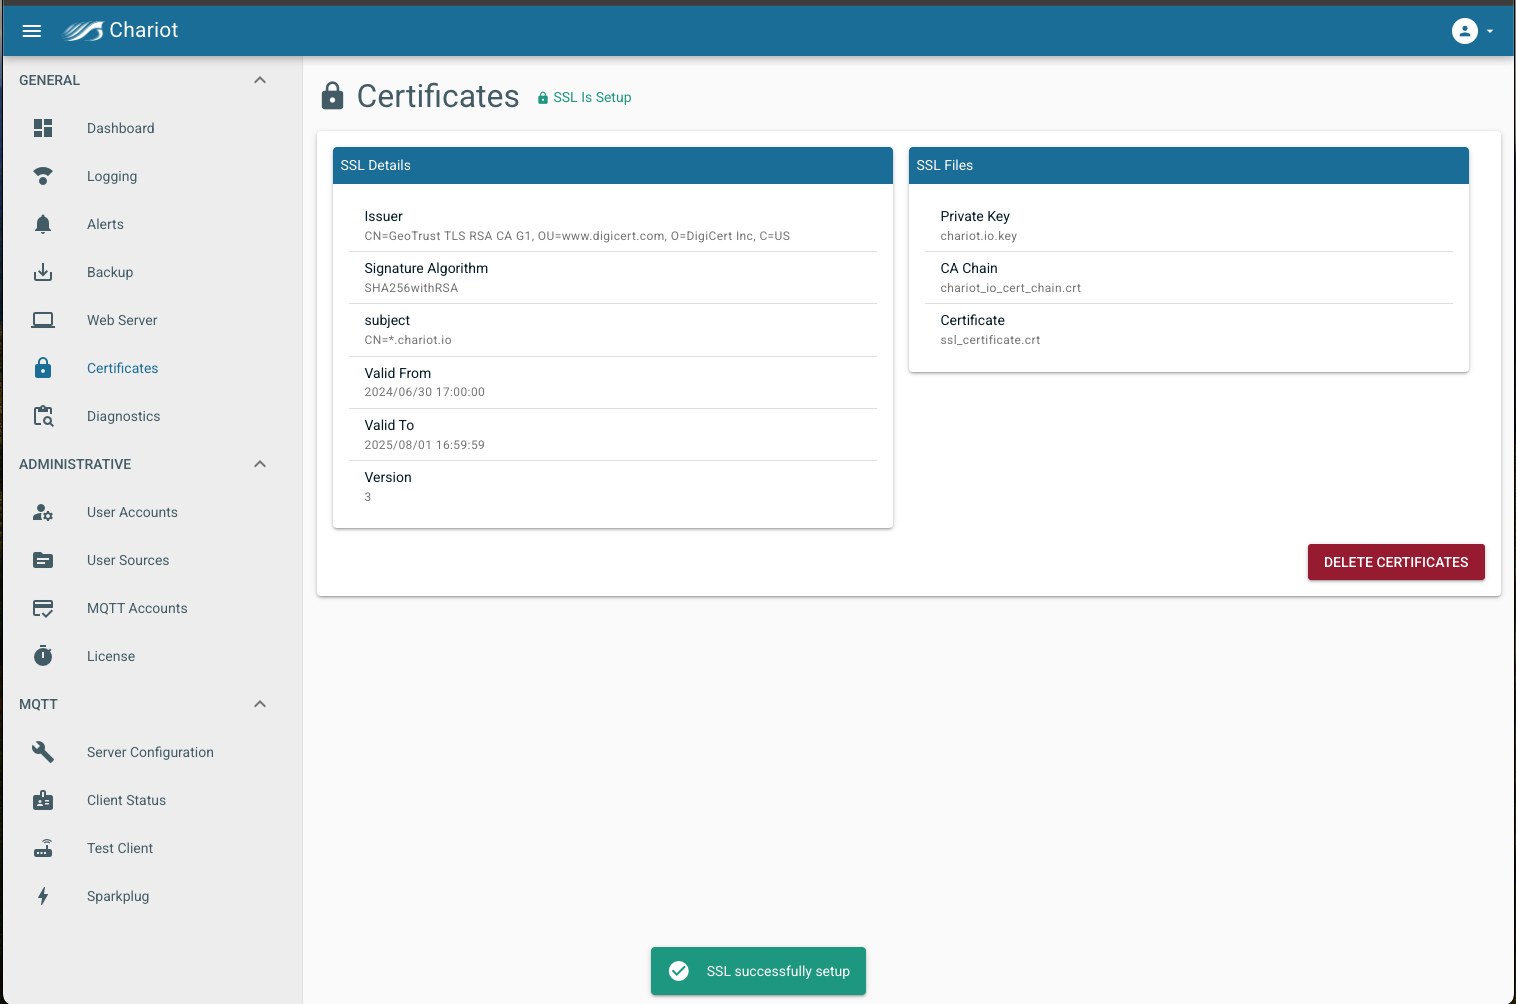
Task: Click the subject value CN=*.chariot.io
Action: click(408, 340)
